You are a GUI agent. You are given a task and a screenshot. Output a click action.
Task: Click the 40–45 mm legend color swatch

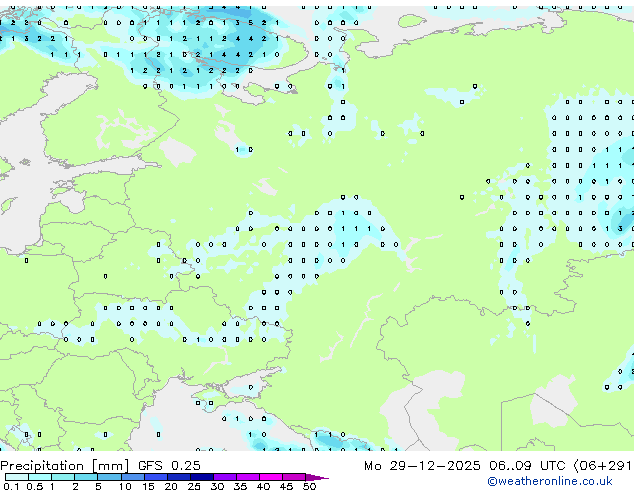[270, 477]
